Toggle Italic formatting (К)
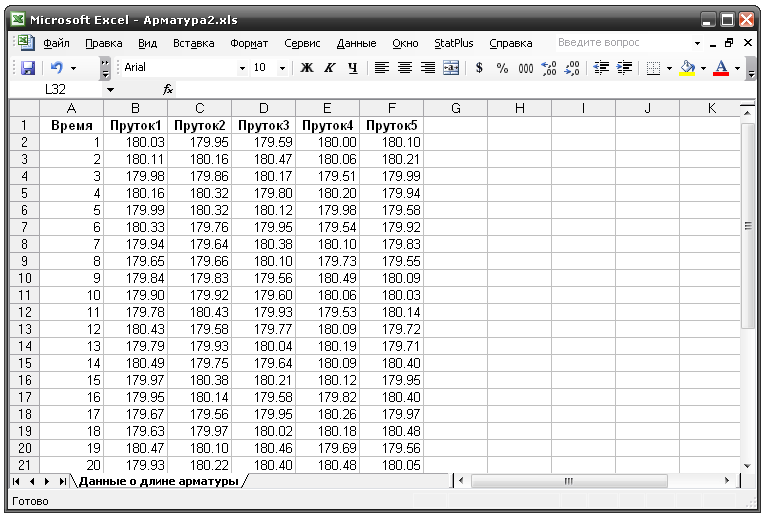 330,68
